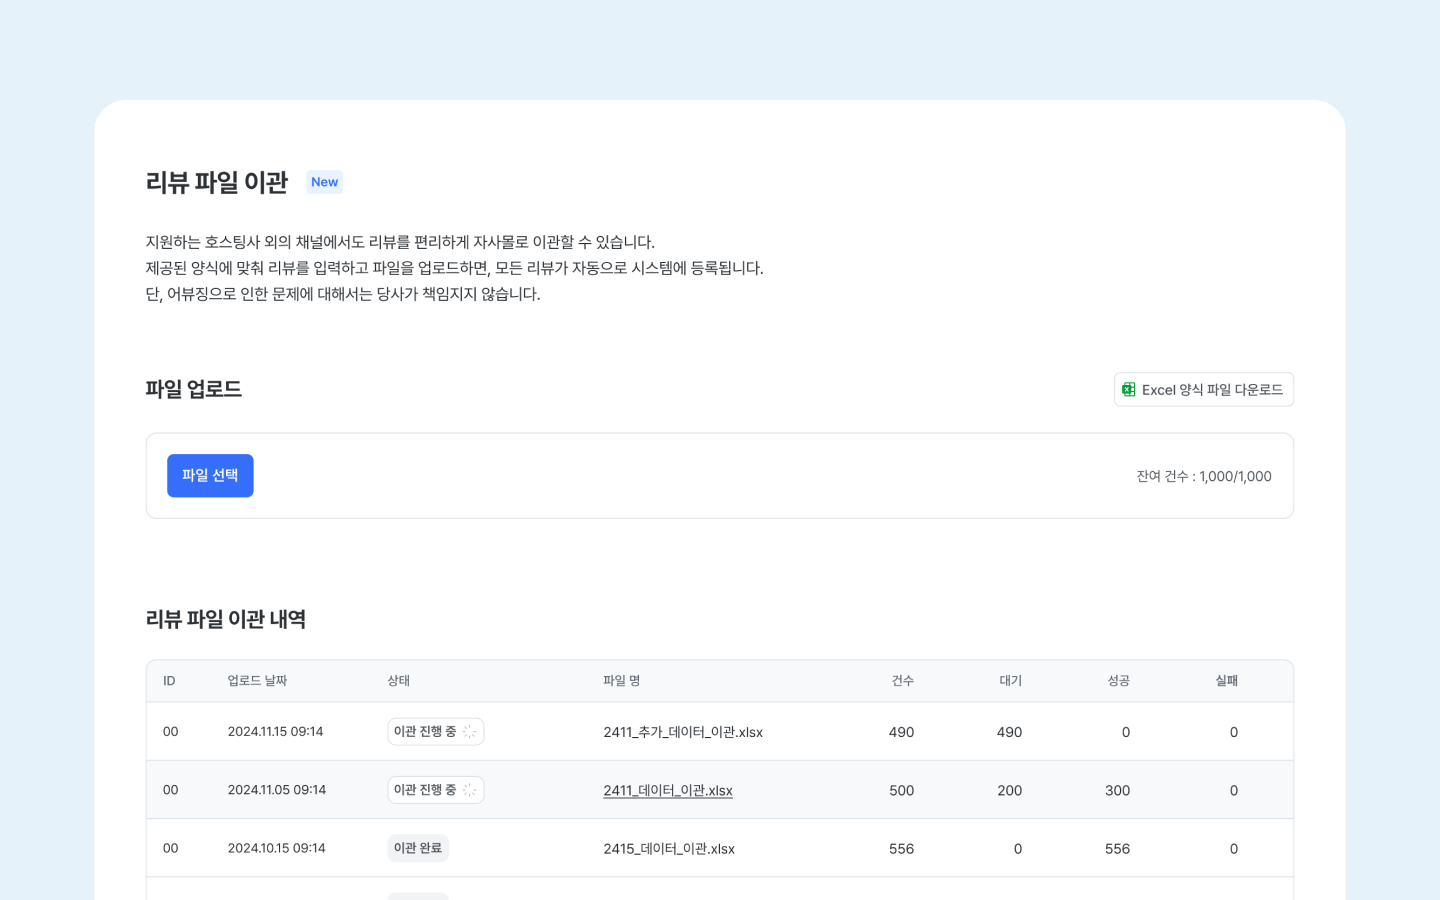This screenshot has width=1440, height=900.
Task: Open the 2411_데이터_이관.xlsx file link
Action: click(667, 790)
